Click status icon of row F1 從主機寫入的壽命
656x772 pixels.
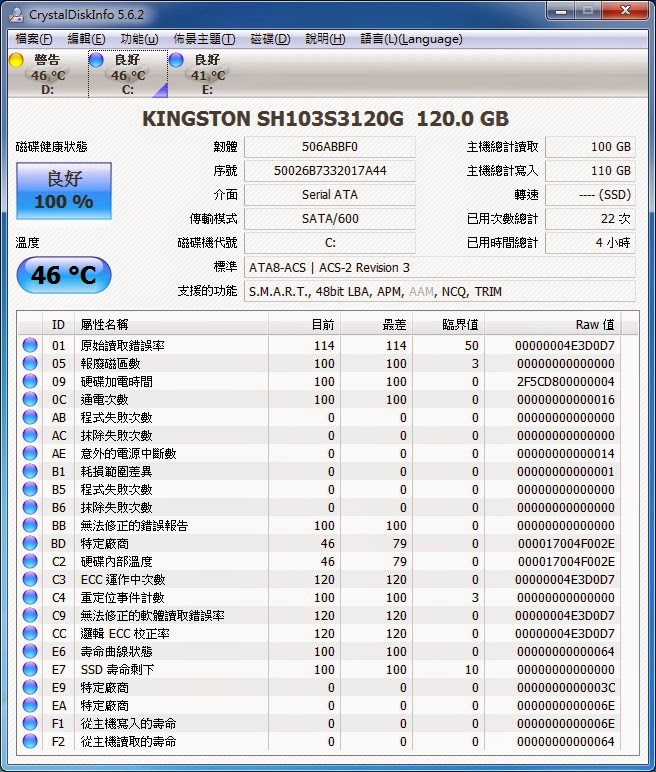tap(30, 723)
